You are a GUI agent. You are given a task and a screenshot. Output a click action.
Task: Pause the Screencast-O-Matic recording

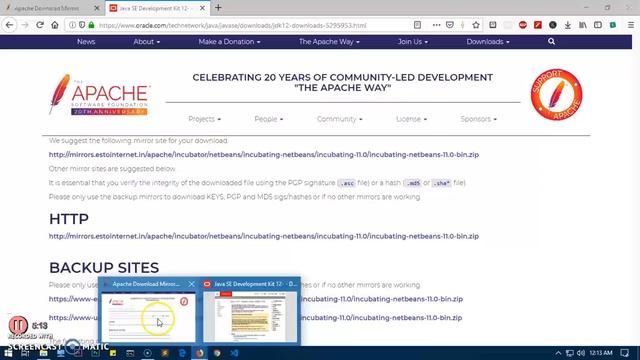(18, 325)
